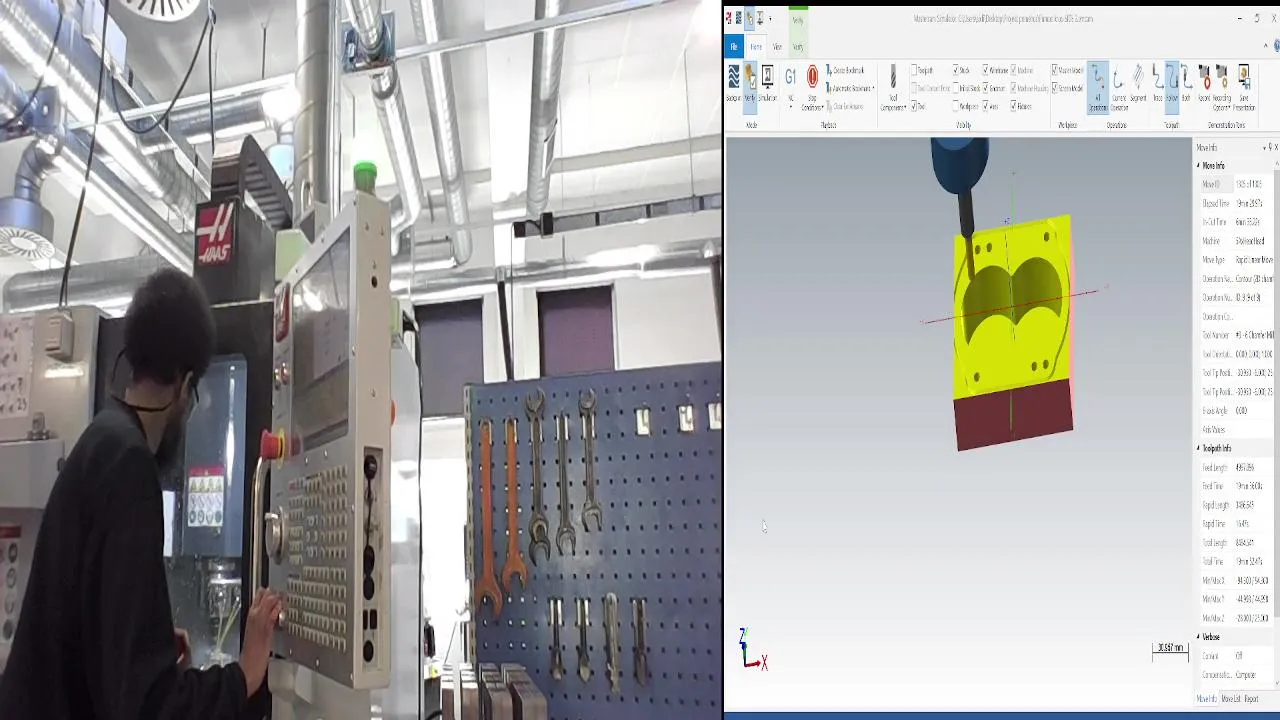The width and height of the screenshot is (1280, 720).
Task: Toggle the Wireframe checkbox
Action: click(x=986, y=70)
